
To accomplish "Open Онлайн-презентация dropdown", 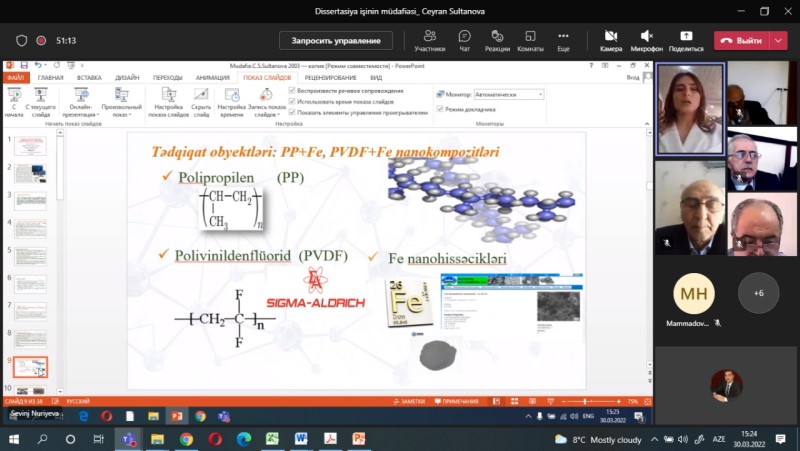I will point(81,102).
